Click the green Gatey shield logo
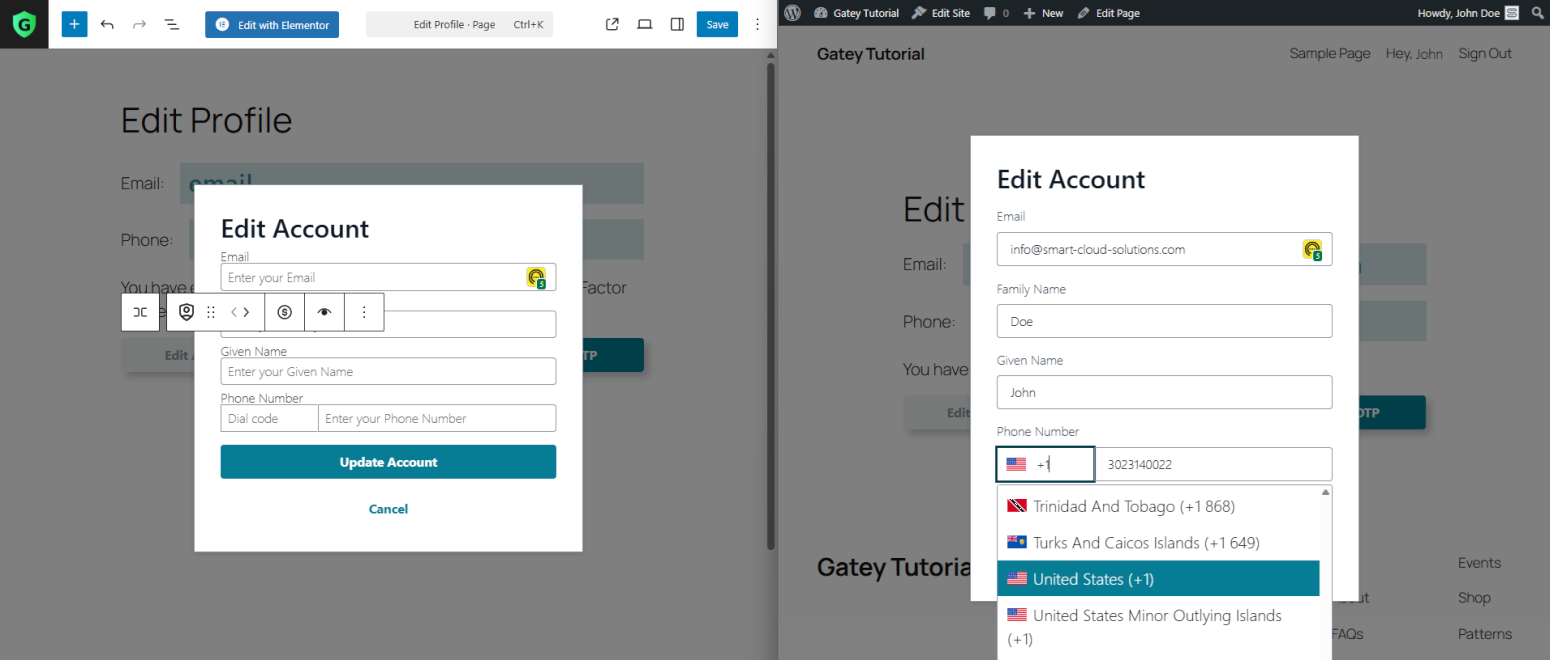 pyautogui.click(x=24, y=24)
